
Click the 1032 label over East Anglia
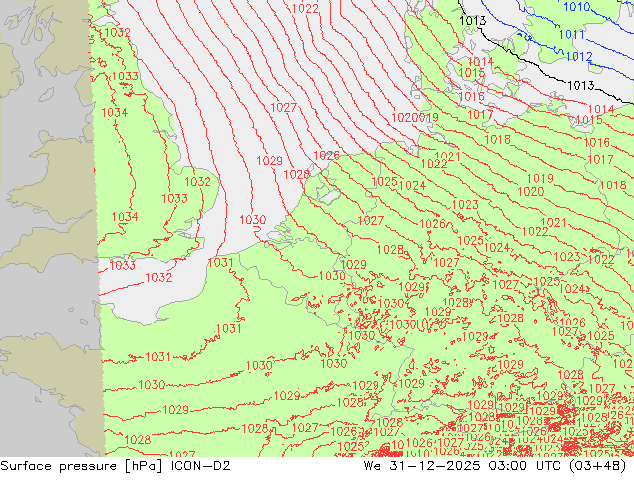click(197, 182)
